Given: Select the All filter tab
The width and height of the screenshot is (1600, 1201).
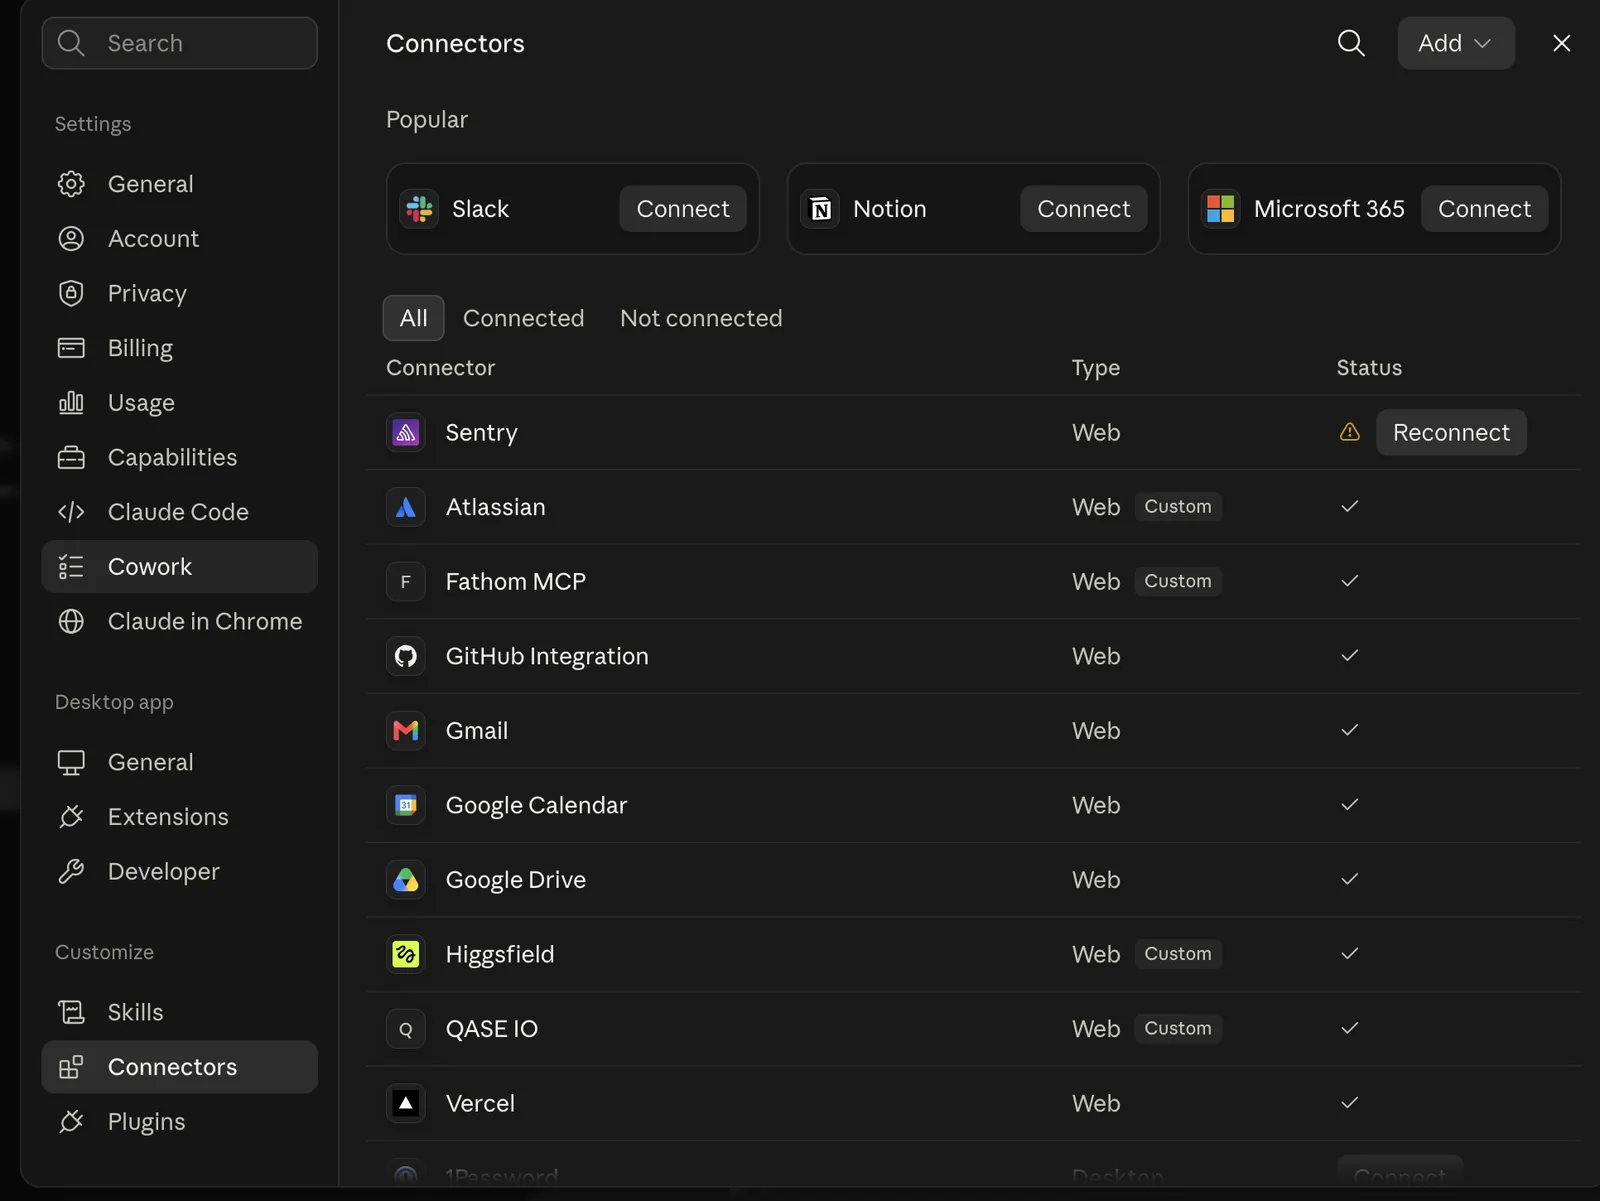Looking at the screenshot, I should click(x=413, y=318).
